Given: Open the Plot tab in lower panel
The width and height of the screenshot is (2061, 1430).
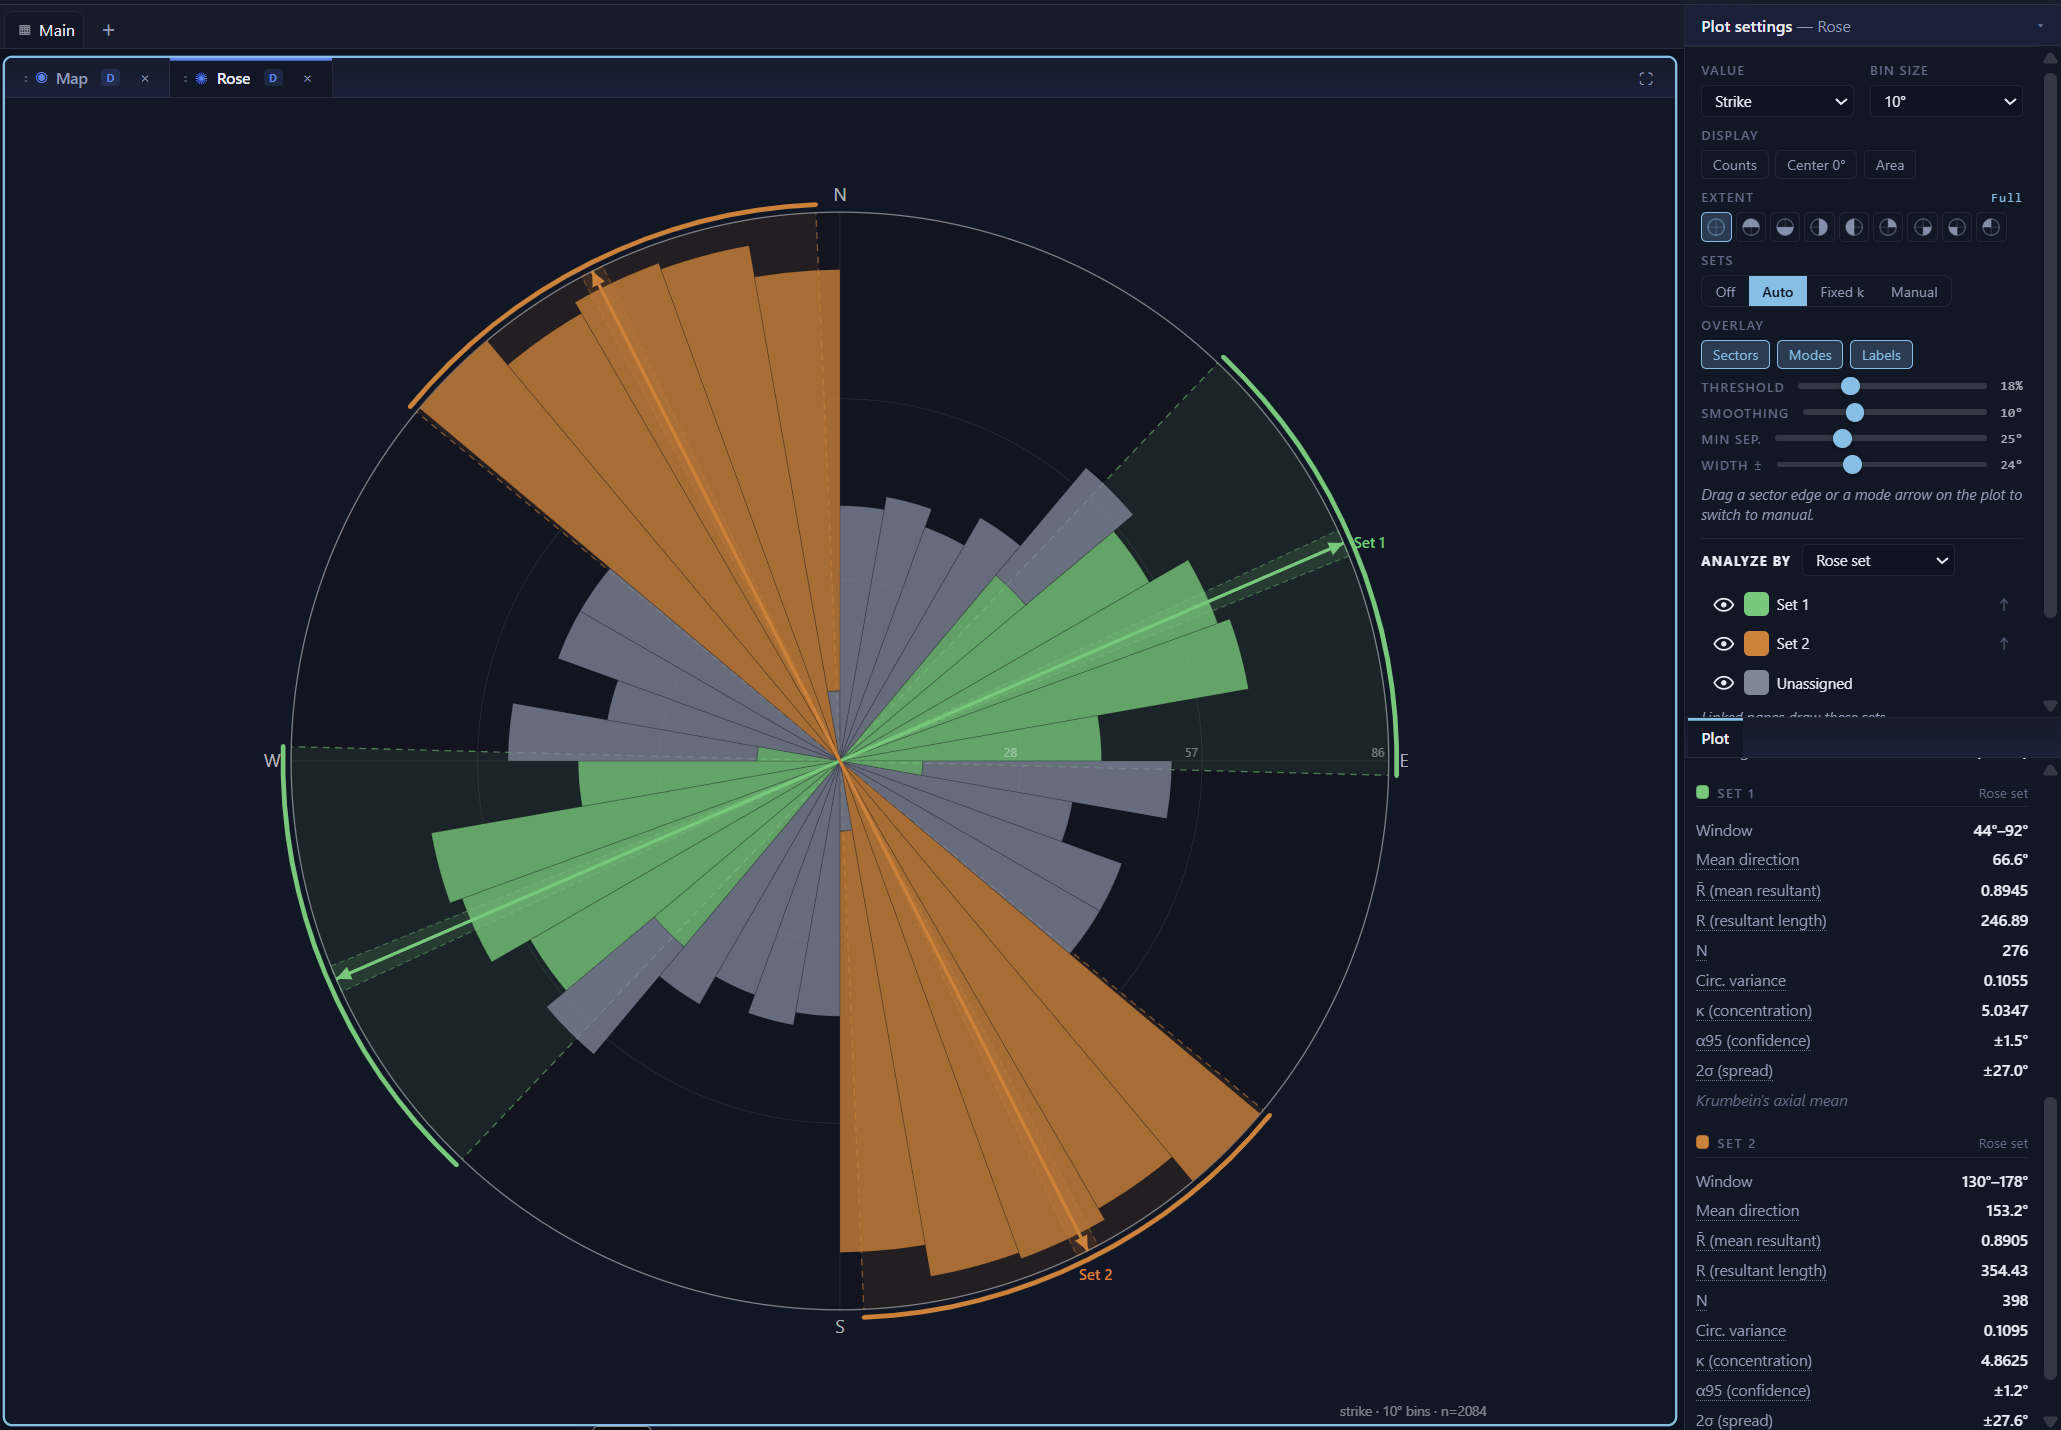Looking at the screenshot, I should [1715, 738].
